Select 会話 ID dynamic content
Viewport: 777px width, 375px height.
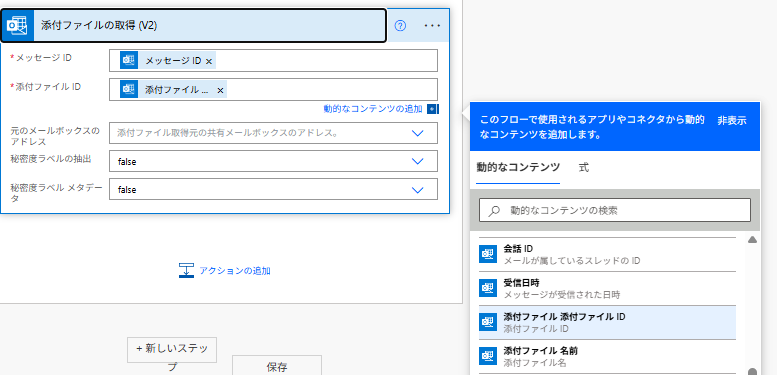[x=608, y=254]
